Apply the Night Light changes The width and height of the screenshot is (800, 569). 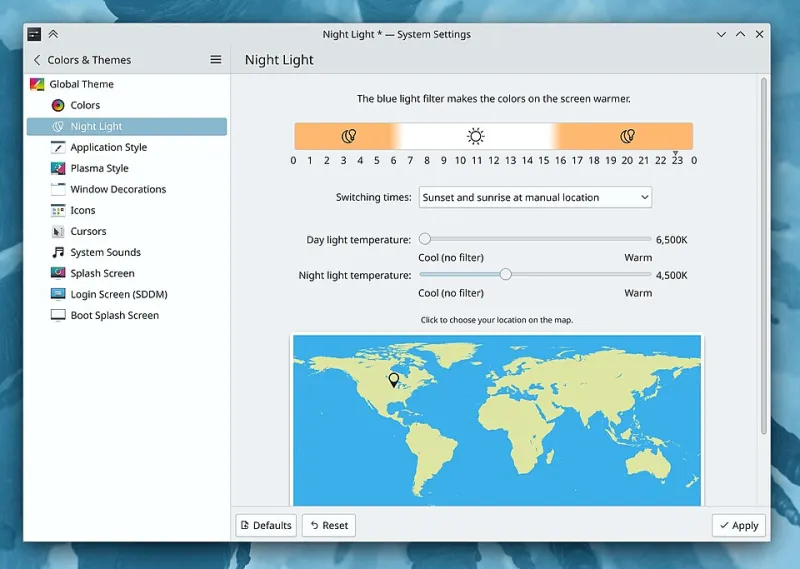coord(739,525)
